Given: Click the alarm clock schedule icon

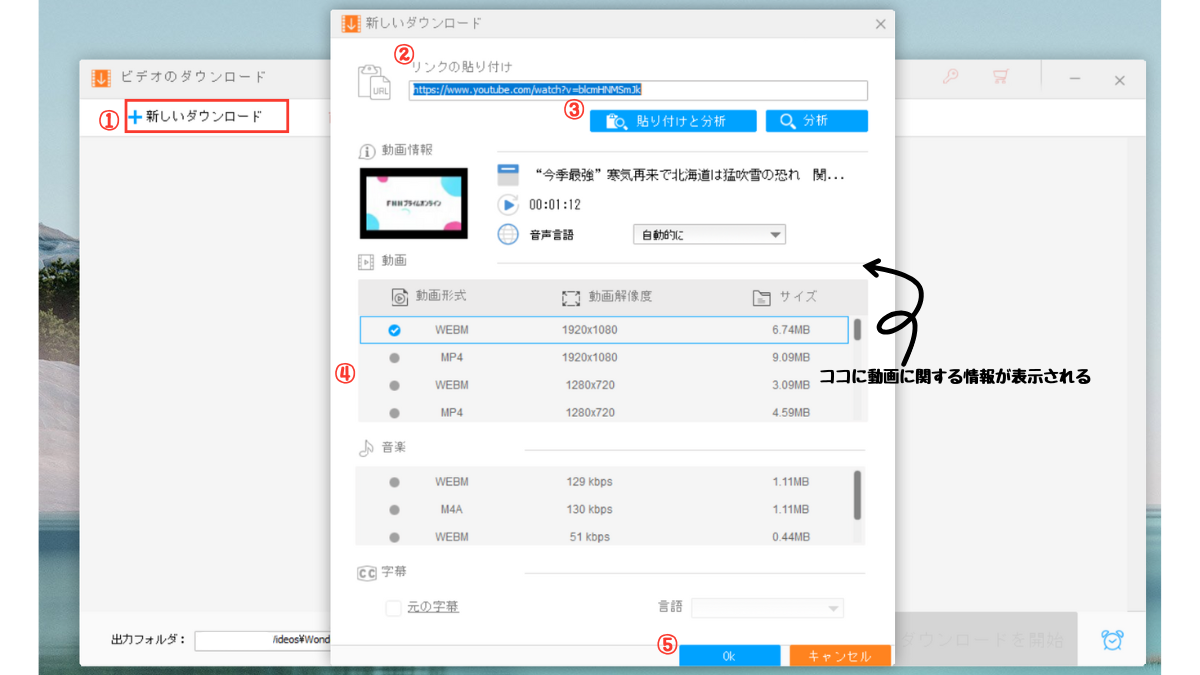Looking at the screenshot, I should coord(1111,639).
